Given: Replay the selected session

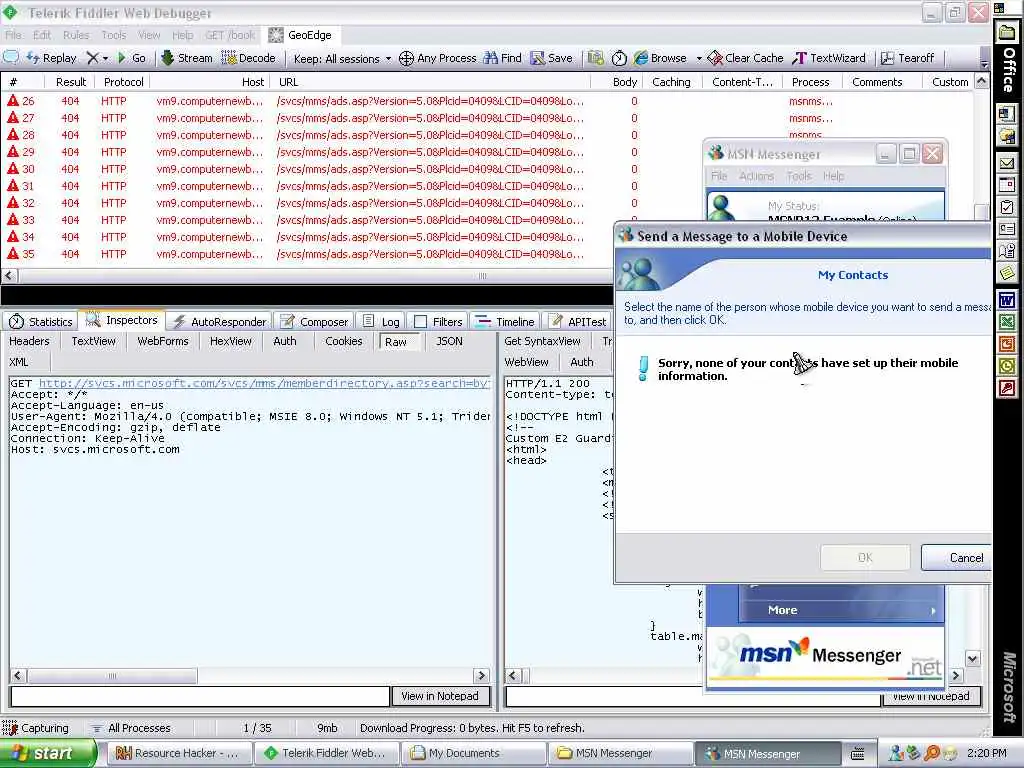Looking at the screenshot, I should [x=52, y=58].
